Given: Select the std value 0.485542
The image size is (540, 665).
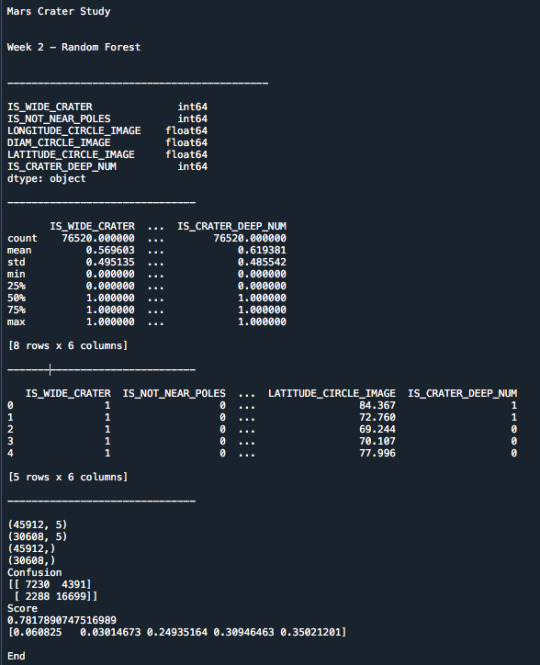Looking at the screenshot, I should tap(262, 262).
